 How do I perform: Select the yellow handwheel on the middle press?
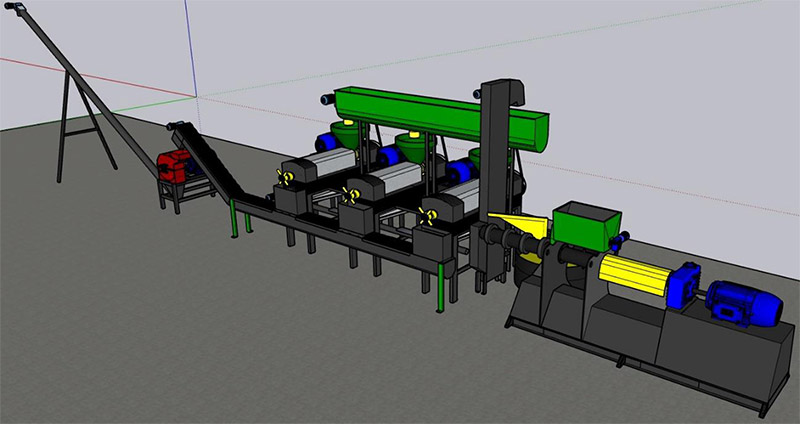pos(352,193)
